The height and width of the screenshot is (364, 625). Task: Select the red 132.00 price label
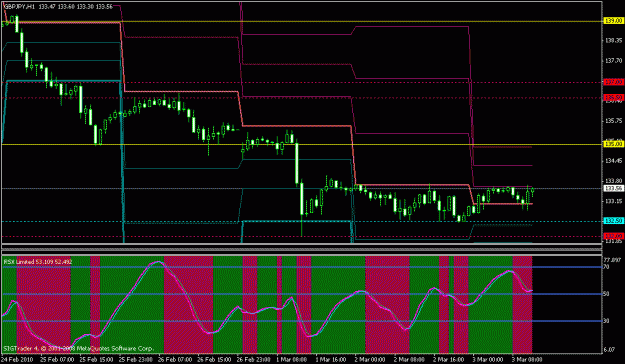point(614,236)
